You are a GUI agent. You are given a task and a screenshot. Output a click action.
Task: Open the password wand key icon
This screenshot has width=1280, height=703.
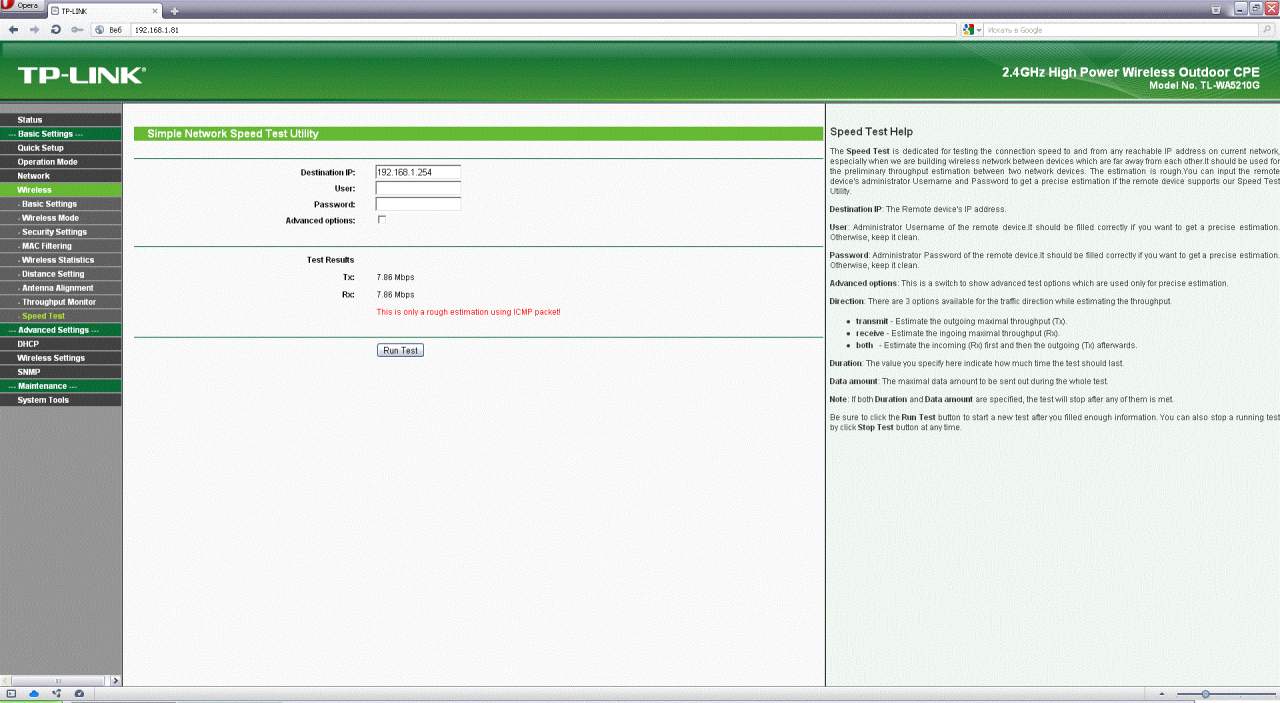[x=77, y=30]
